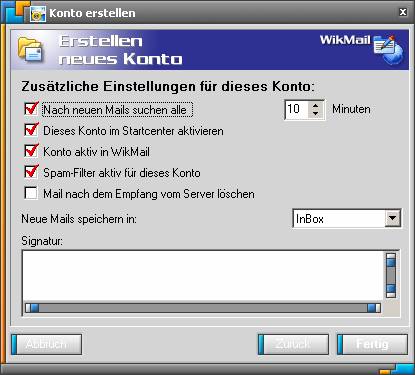Viewport: 415px width, 375px height.
Task: Increase the minutes interval with up arrow
Action: pyautogui.click(x=315, y=105)
